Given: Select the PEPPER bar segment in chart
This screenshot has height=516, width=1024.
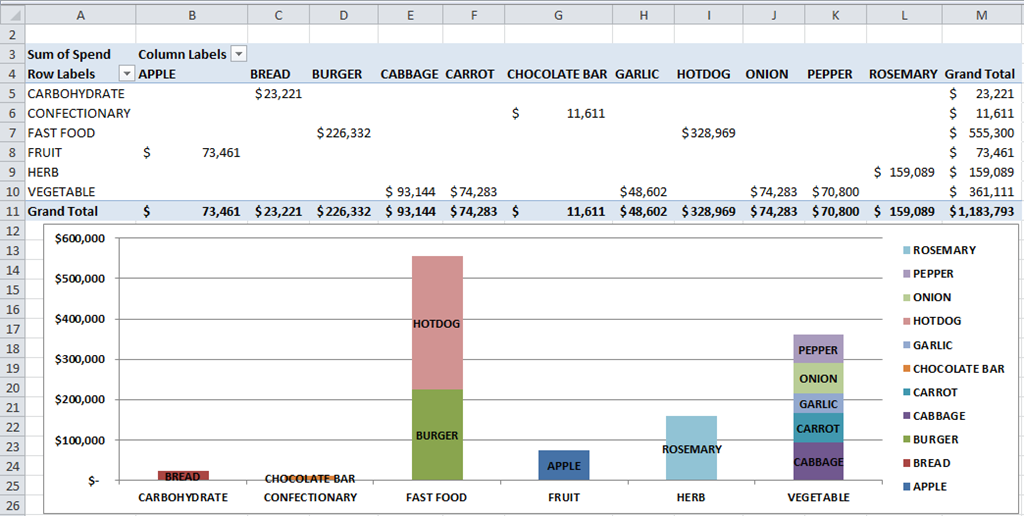Looking at the screenshot, I should click(818, 348).
